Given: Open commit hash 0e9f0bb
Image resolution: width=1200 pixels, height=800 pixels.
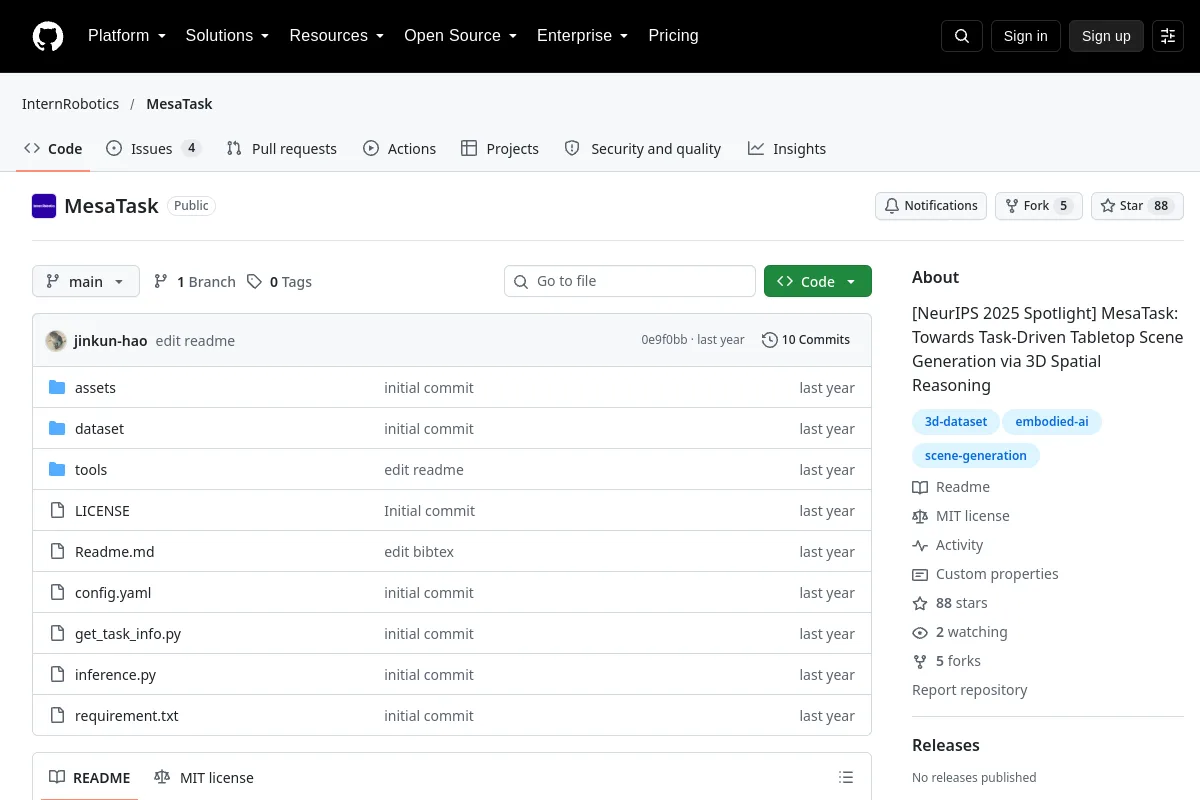Looking at the screenshot, I should (664, 340).
